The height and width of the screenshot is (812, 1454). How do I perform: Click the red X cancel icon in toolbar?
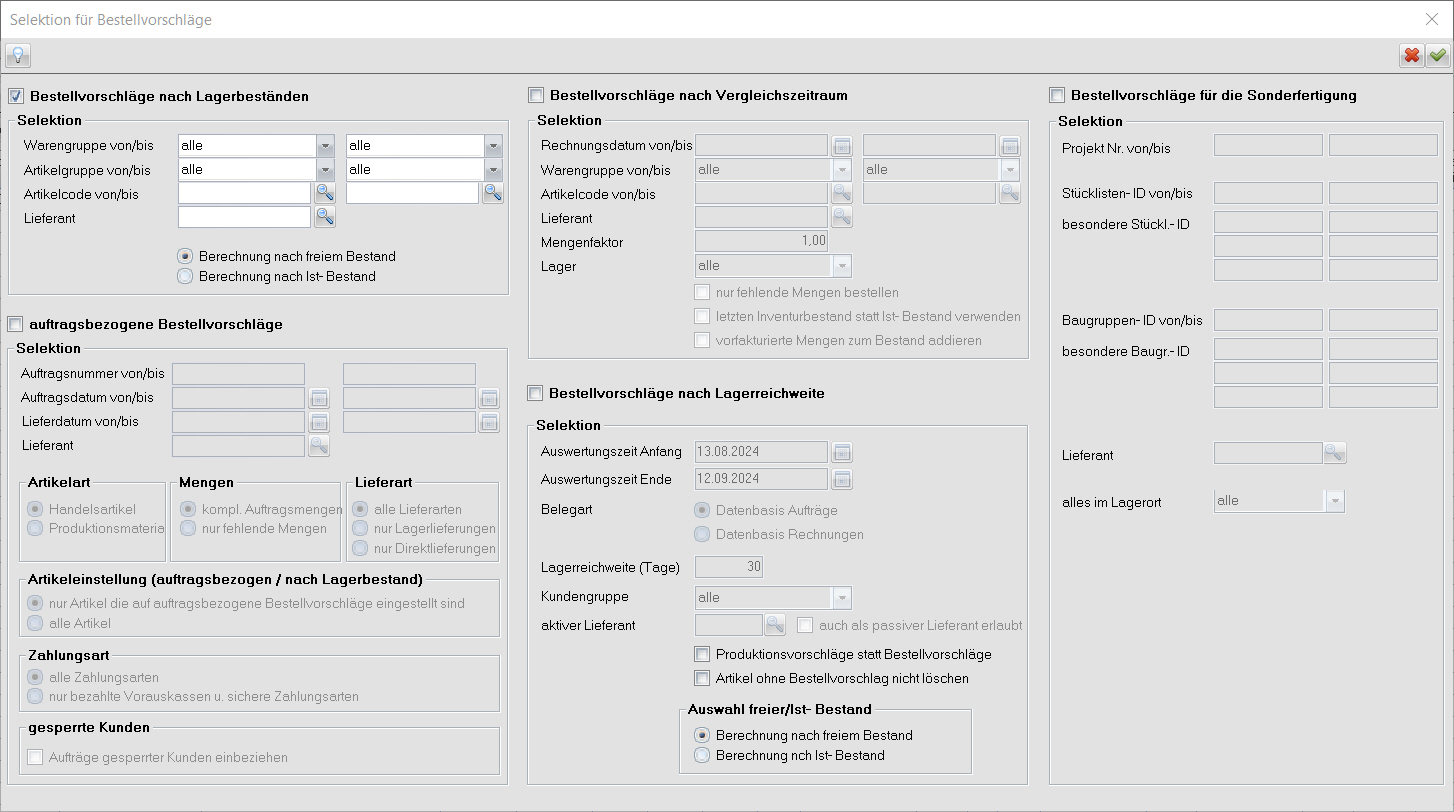tap(1411, 56)
